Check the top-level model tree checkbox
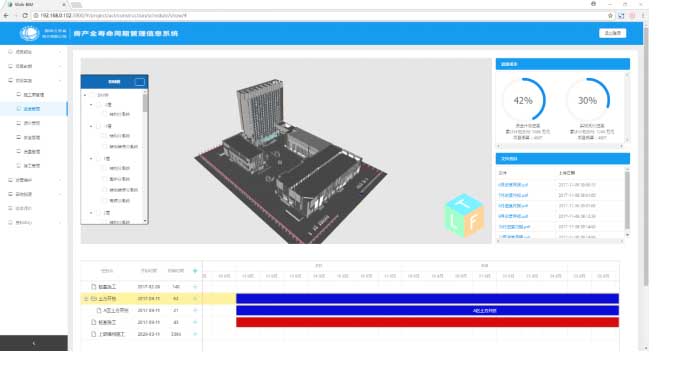693x376 pixels. coord(92,95)
